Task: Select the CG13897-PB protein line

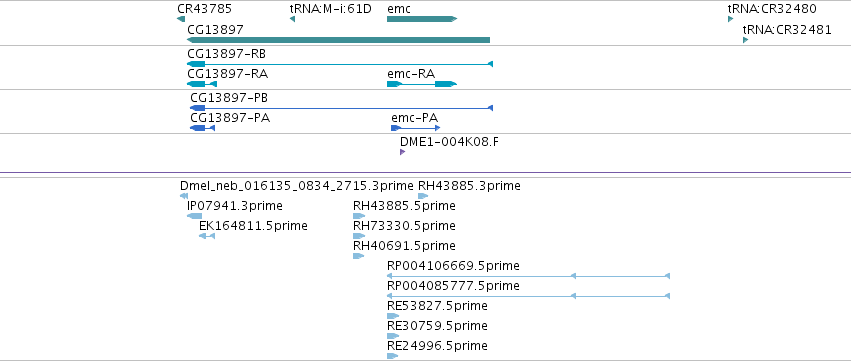Action: [341, 108]
